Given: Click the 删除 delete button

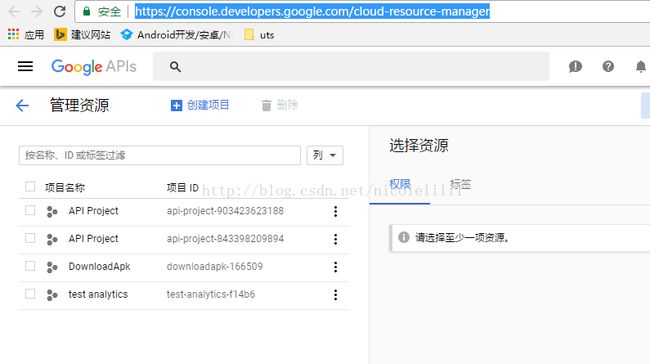Looking at the screenshot, I should pyautogui.click(x=279, y=105).
